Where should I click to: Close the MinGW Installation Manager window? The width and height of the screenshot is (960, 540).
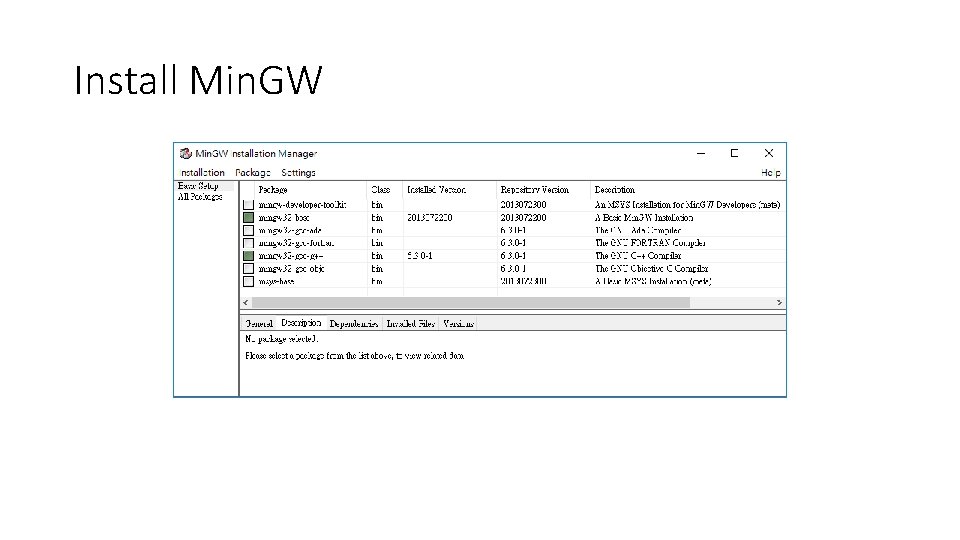click(768, 153)
